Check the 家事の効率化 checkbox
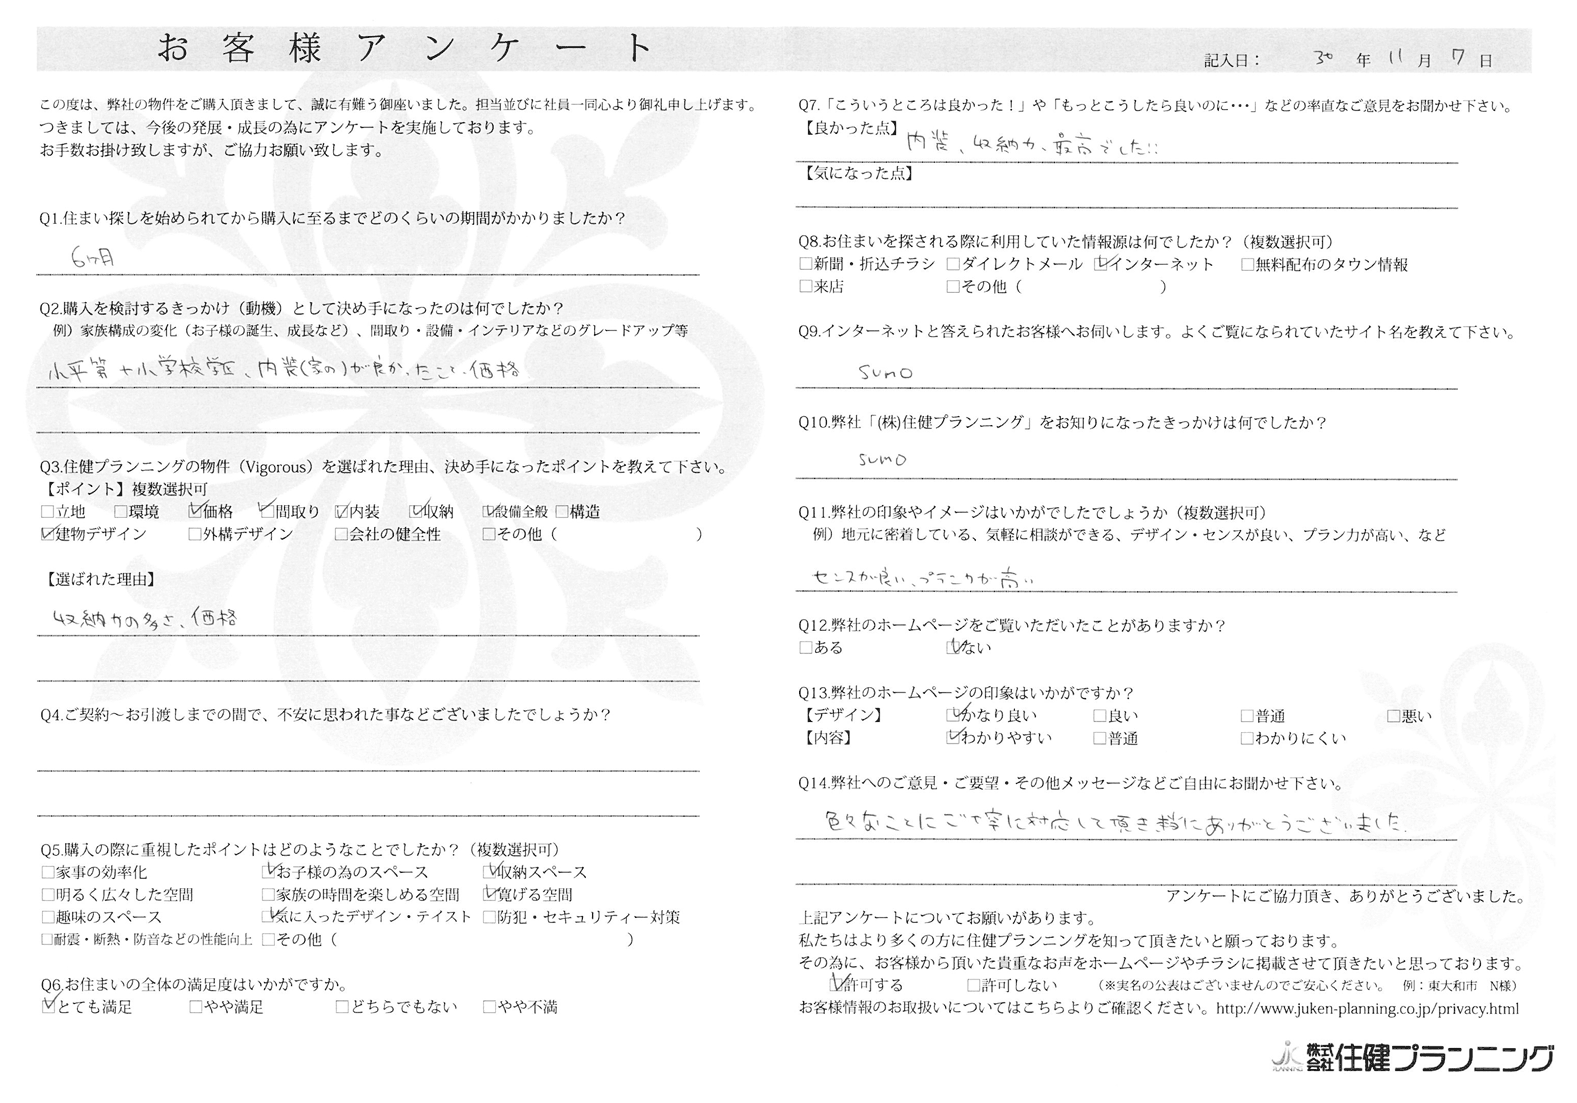This screenshot has width=1577, height=1103. [47, 873]
